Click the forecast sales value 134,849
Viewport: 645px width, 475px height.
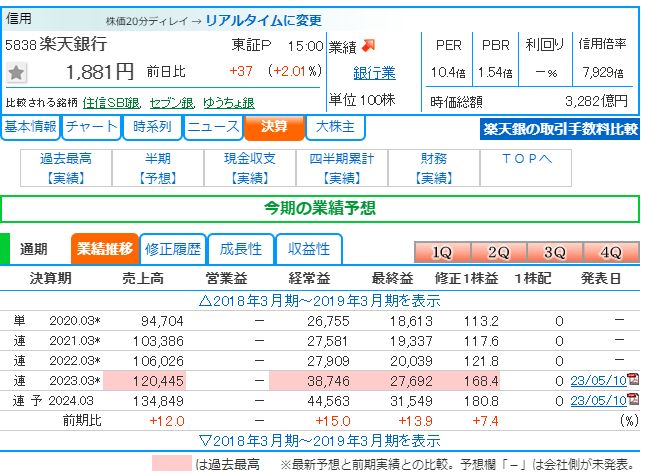click(158, 401)
